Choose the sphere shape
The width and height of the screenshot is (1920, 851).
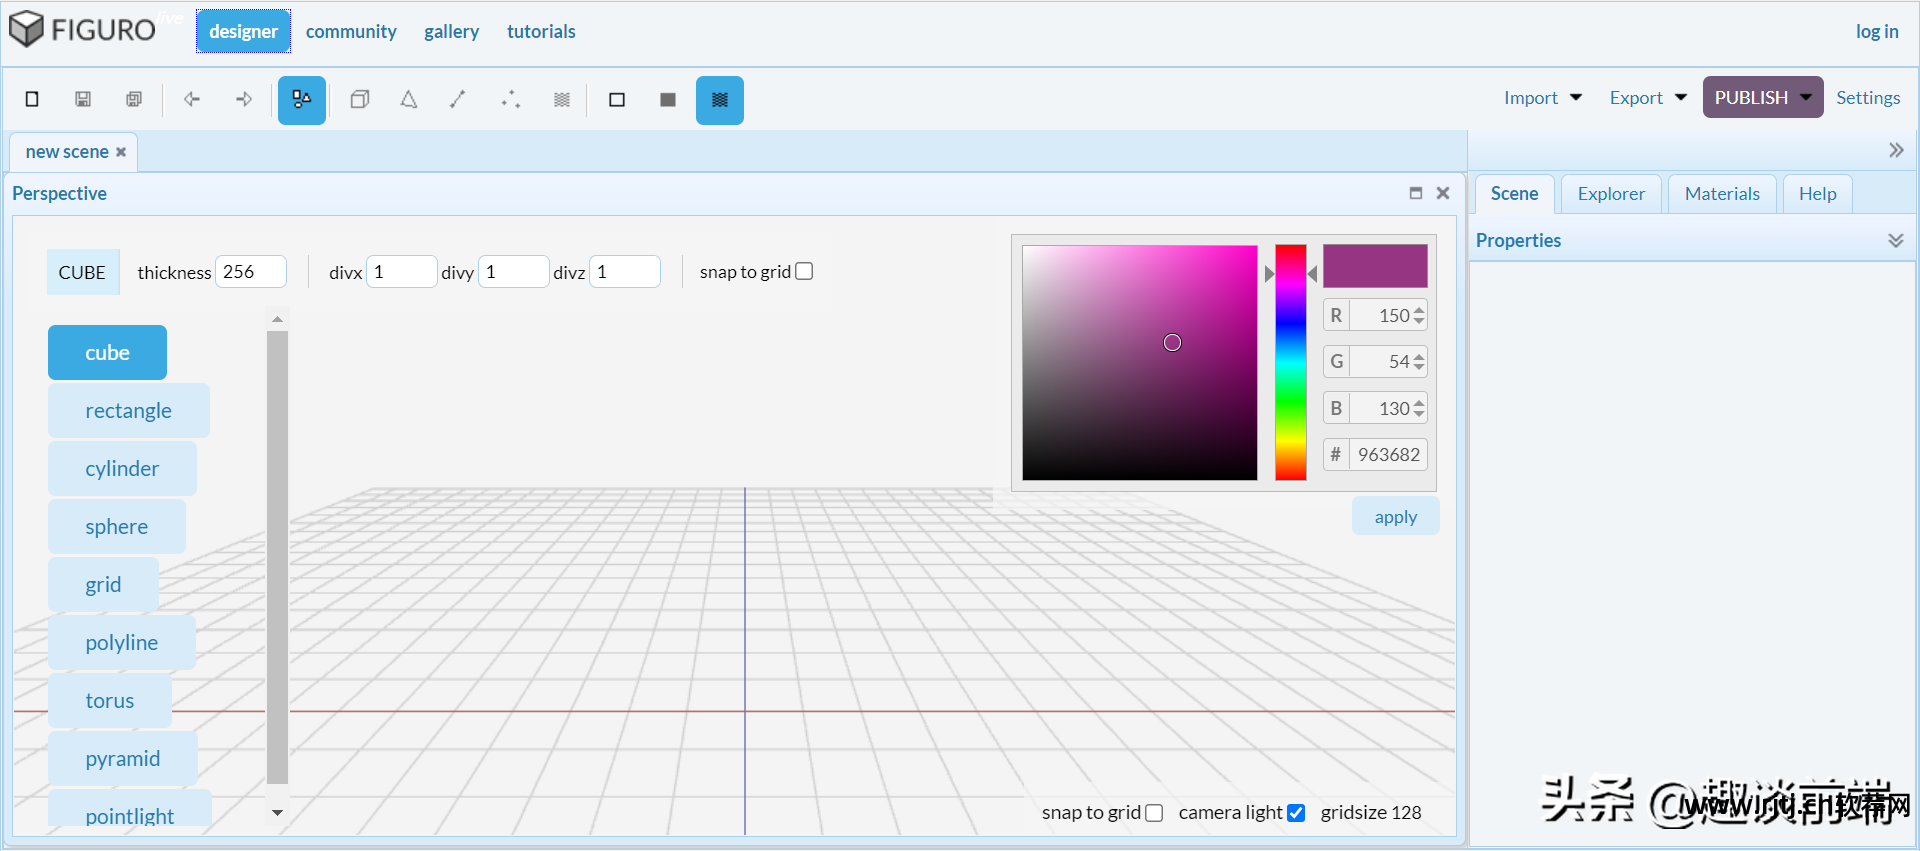click(117, 526)
